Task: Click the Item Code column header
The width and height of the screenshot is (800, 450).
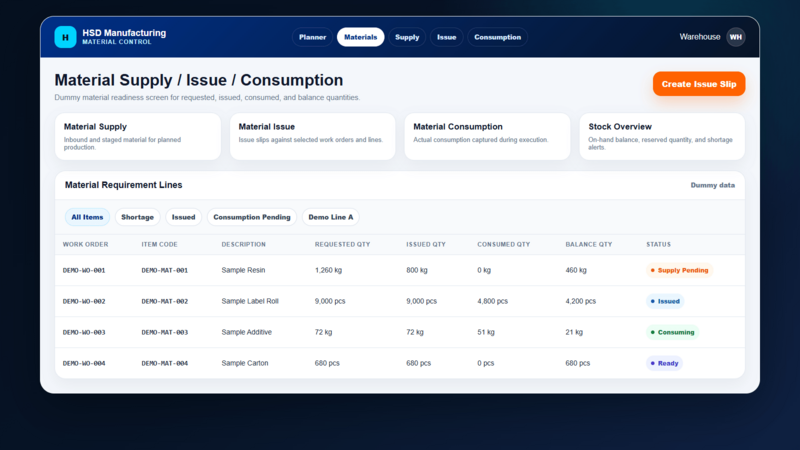Action: pos(159,244)
